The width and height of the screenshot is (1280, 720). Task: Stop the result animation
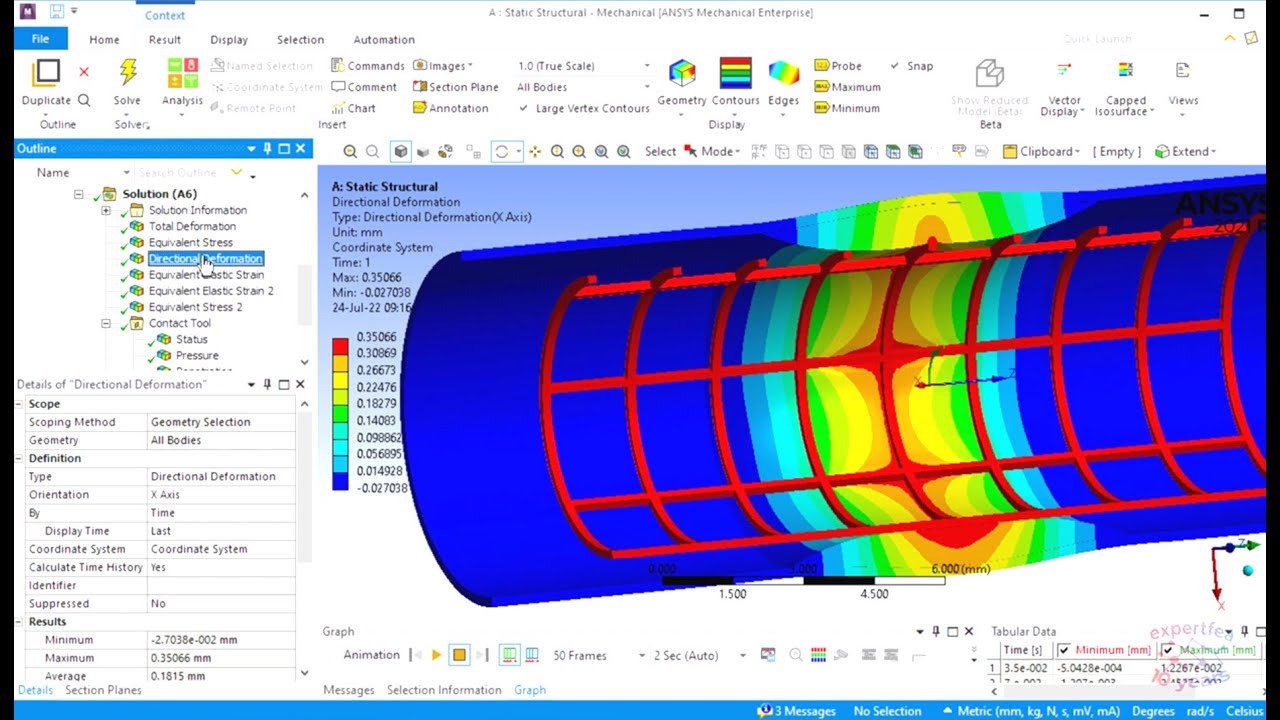coord(459,656)
